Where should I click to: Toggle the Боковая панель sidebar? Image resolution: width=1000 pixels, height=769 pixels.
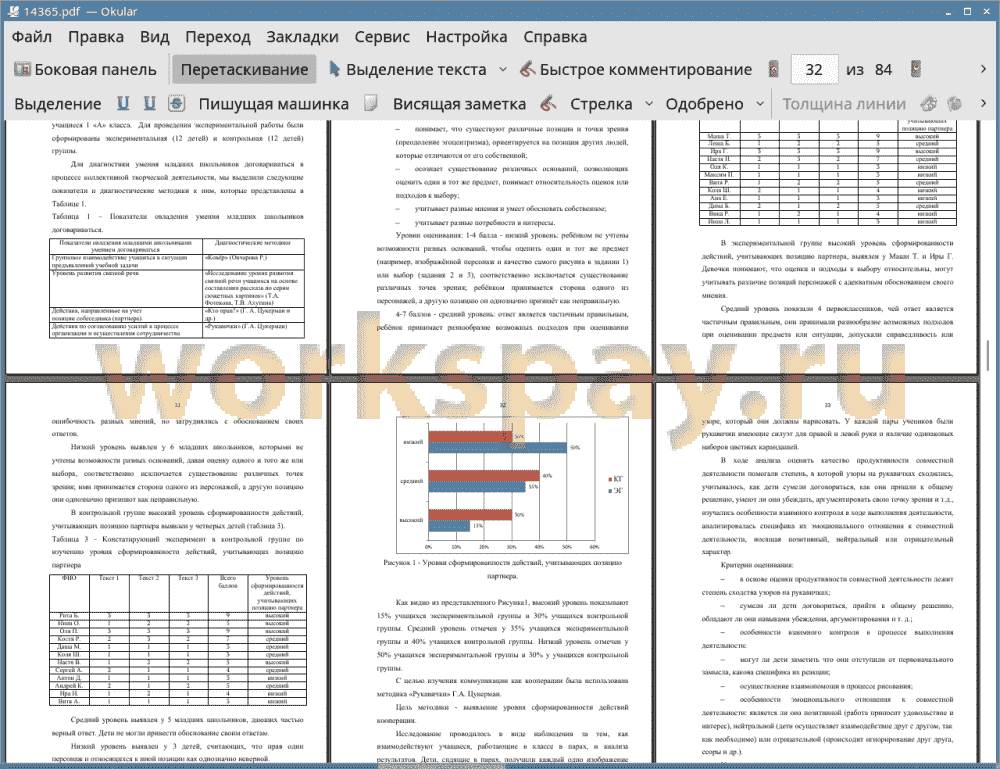[x=85, y=70]
